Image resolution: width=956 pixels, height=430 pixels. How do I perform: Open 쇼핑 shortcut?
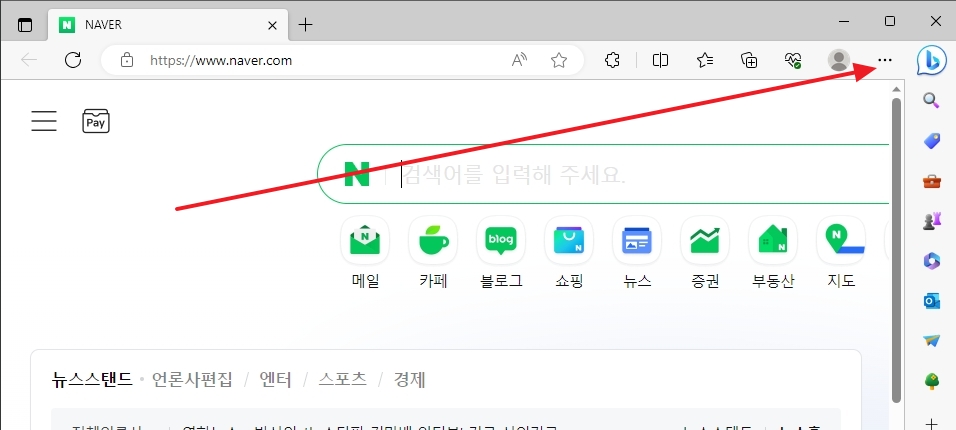569,254
